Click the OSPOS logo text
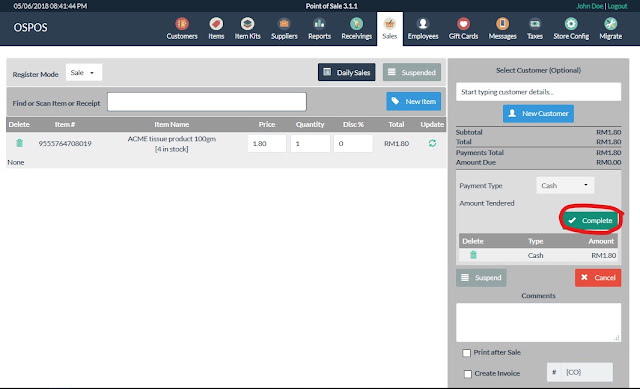Screen dimensions: 640x389 tap(31, 27)
